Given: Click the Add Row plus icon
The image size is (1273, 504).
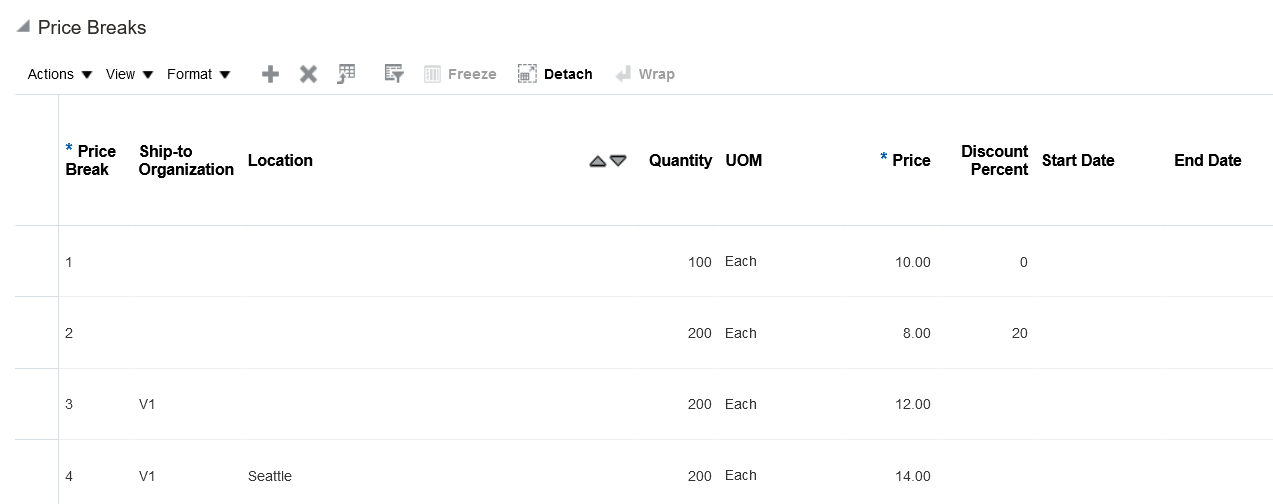Looking at the screenshot, I should (x=270, y=74).
